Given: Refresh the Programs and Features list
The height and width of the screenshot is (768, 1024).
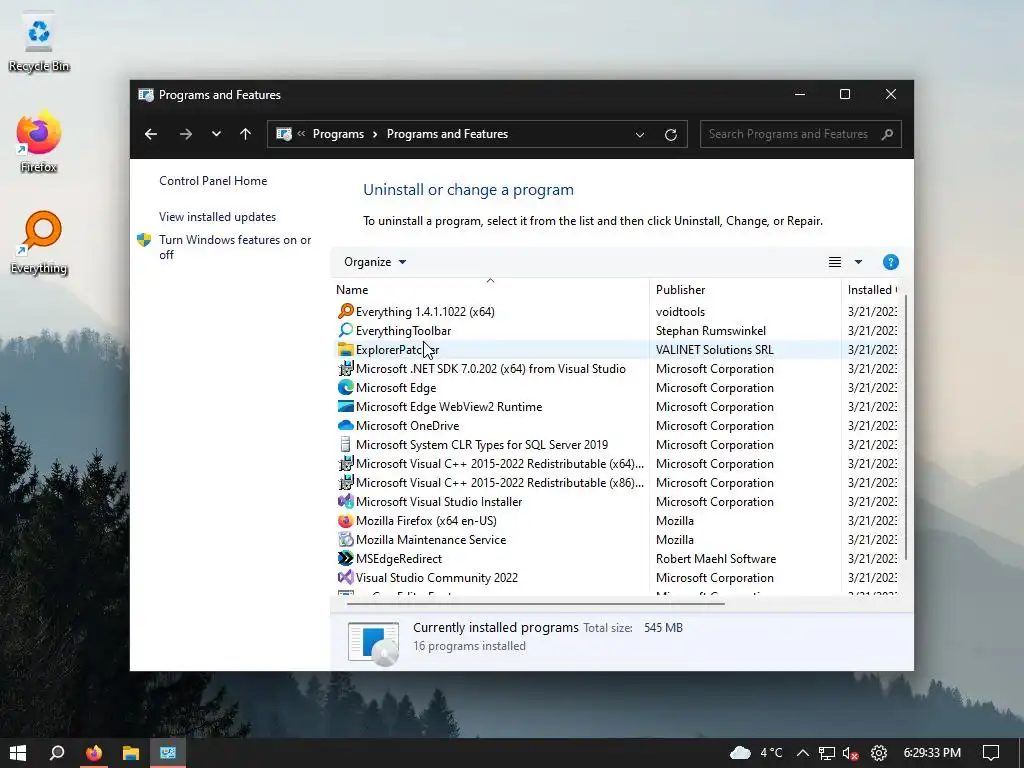Looking at the screenshot, I should [x=671, y=135].
